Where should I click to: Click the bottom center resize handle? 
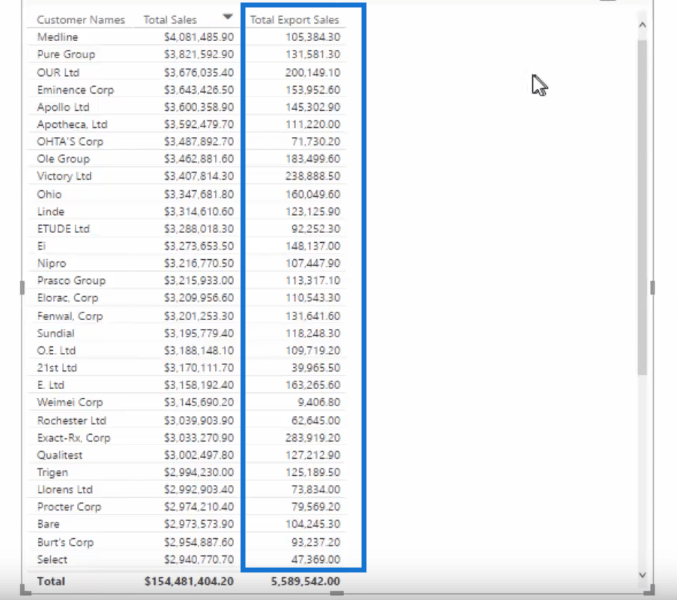click(337, 593)
